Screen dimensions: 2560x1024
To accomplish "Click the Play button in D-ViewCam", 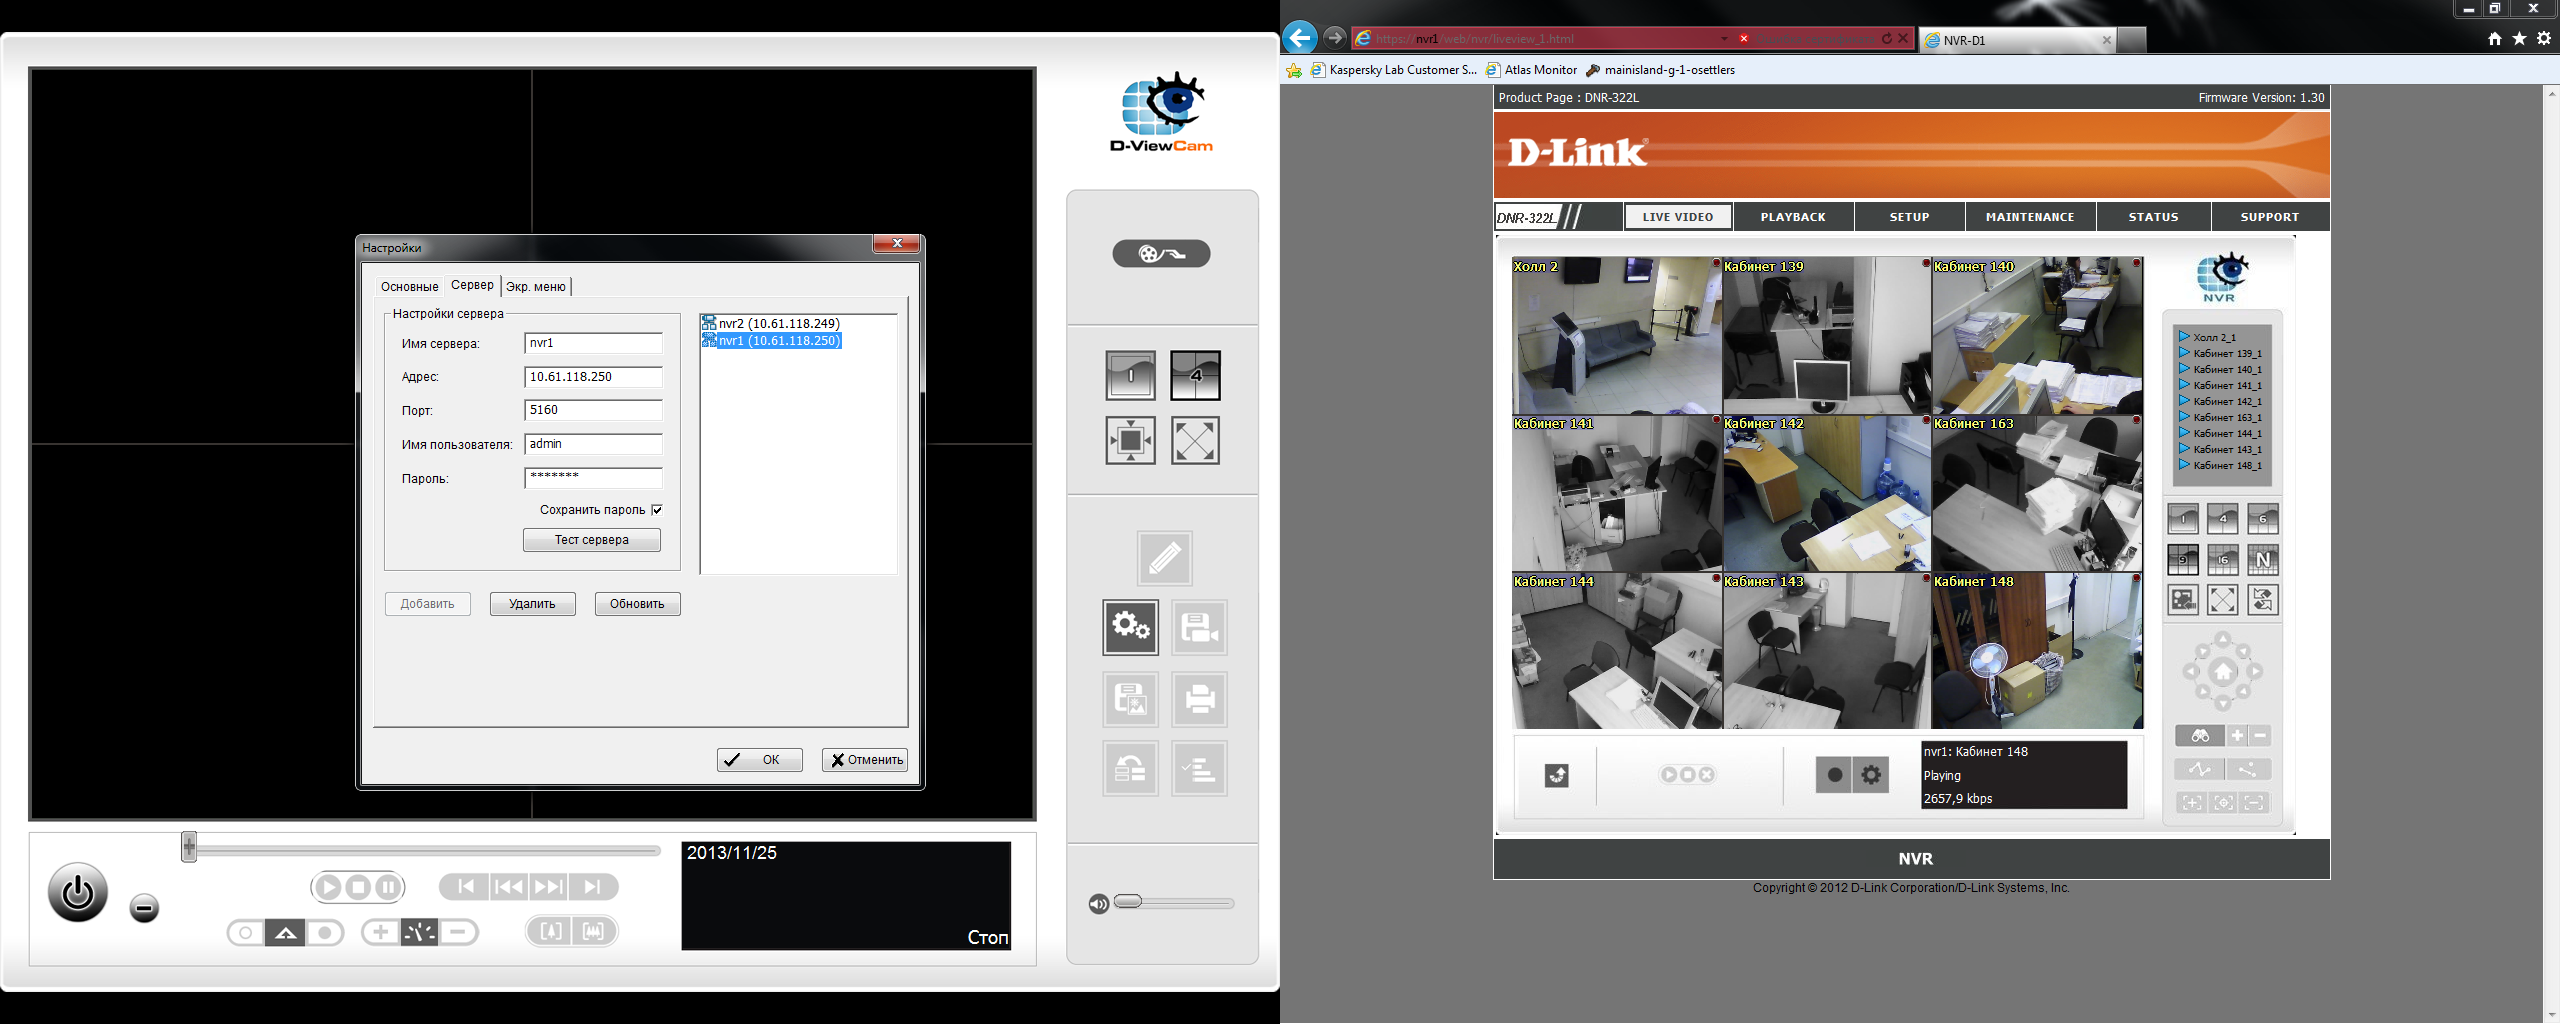I will (328, 887).
